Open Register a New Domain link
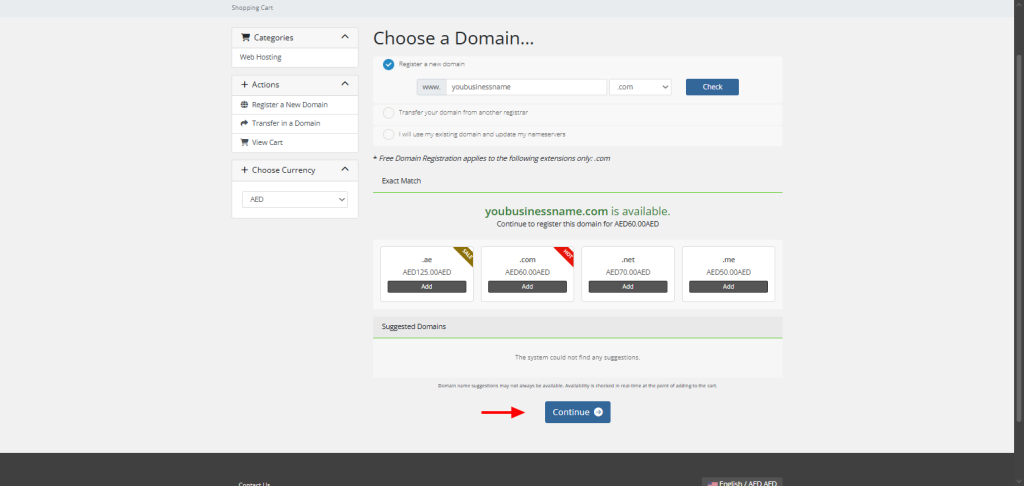This screenshot has height=486, width=1024. (x=290, y=105)
